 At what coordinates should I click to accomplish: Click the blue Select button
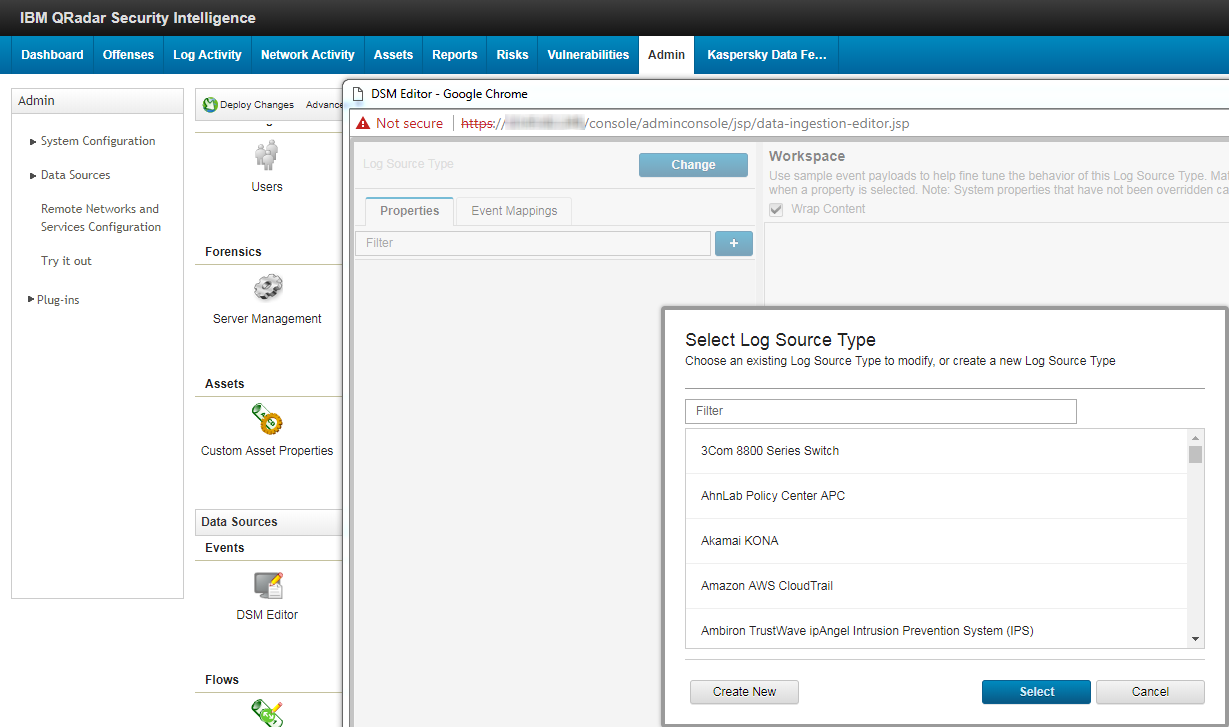tap(1036, 692)
